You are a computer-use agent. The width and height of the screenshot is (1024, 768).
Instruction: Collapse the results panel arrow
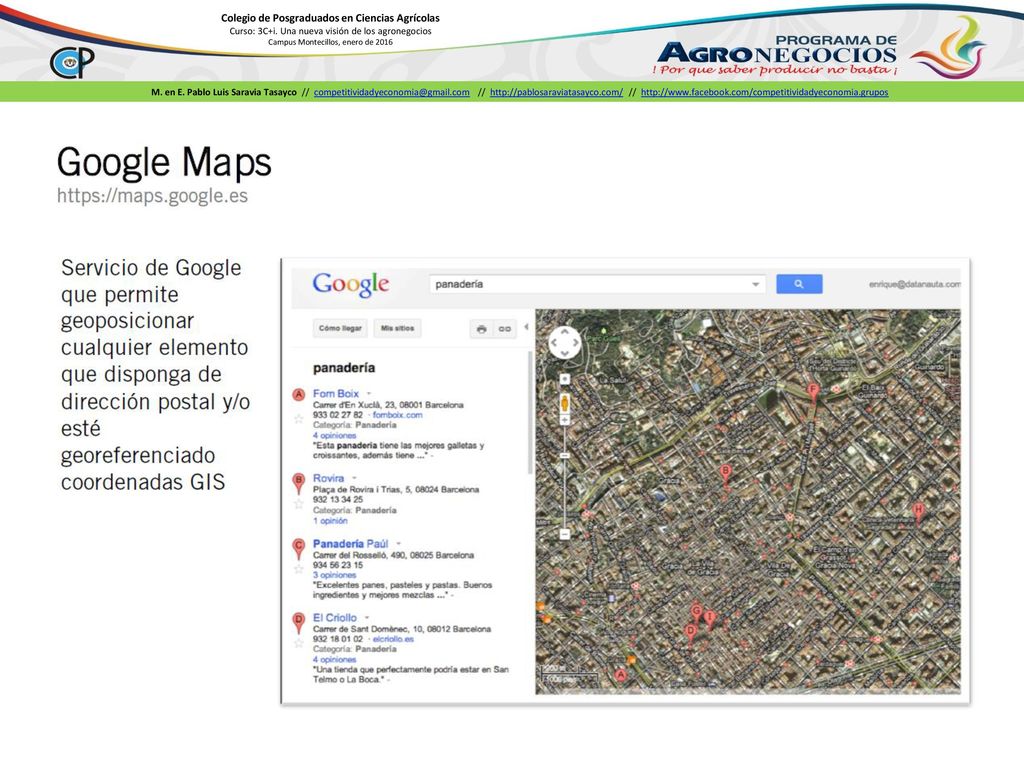pos(526,327)
